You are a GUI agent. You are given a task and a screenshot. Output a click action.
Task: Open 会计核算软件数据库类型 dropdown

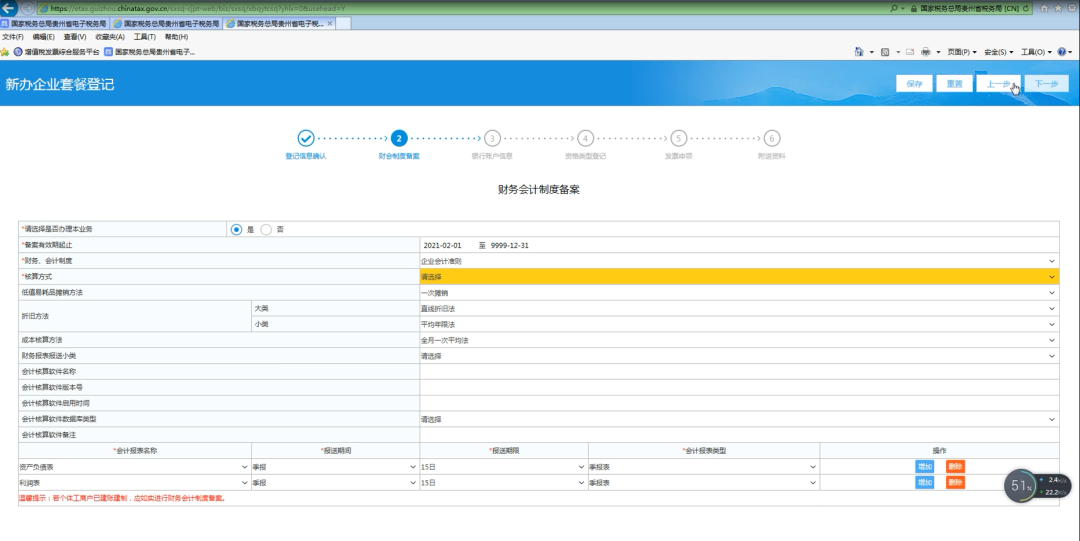pyautogui.click(x=738, y=419)
